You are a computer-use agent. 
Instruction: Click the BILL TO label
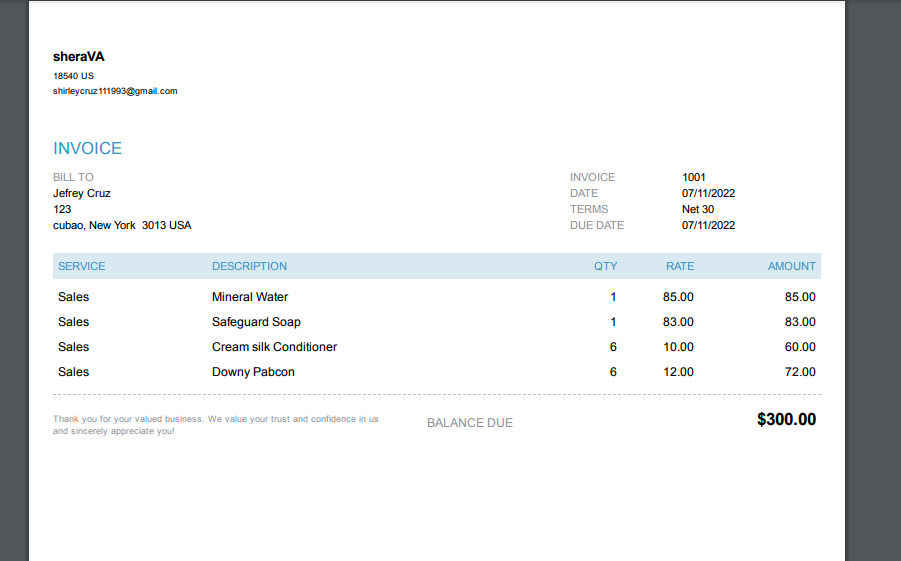click(x=73, y=177)
